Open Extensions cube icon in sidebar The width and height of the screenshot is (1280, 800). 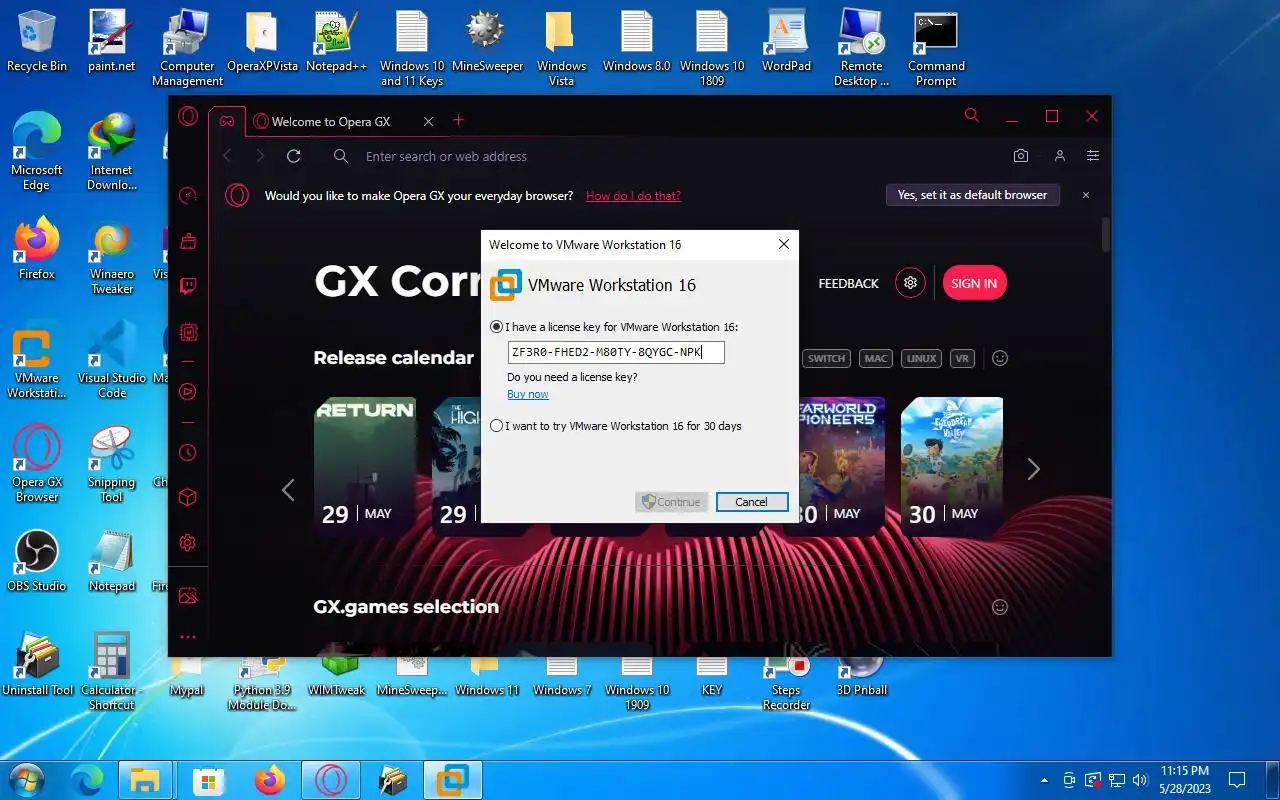pos(187,497)
